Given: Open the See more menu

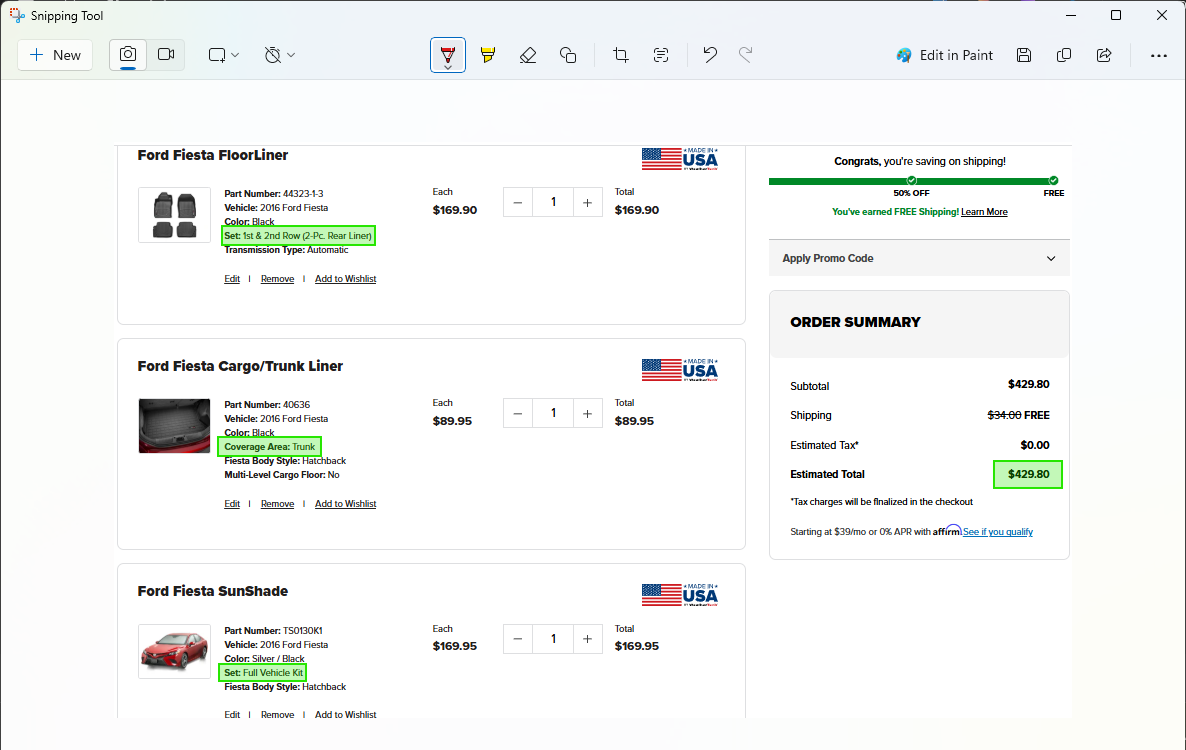Looking at the screenshot, I should [1159, 55].
